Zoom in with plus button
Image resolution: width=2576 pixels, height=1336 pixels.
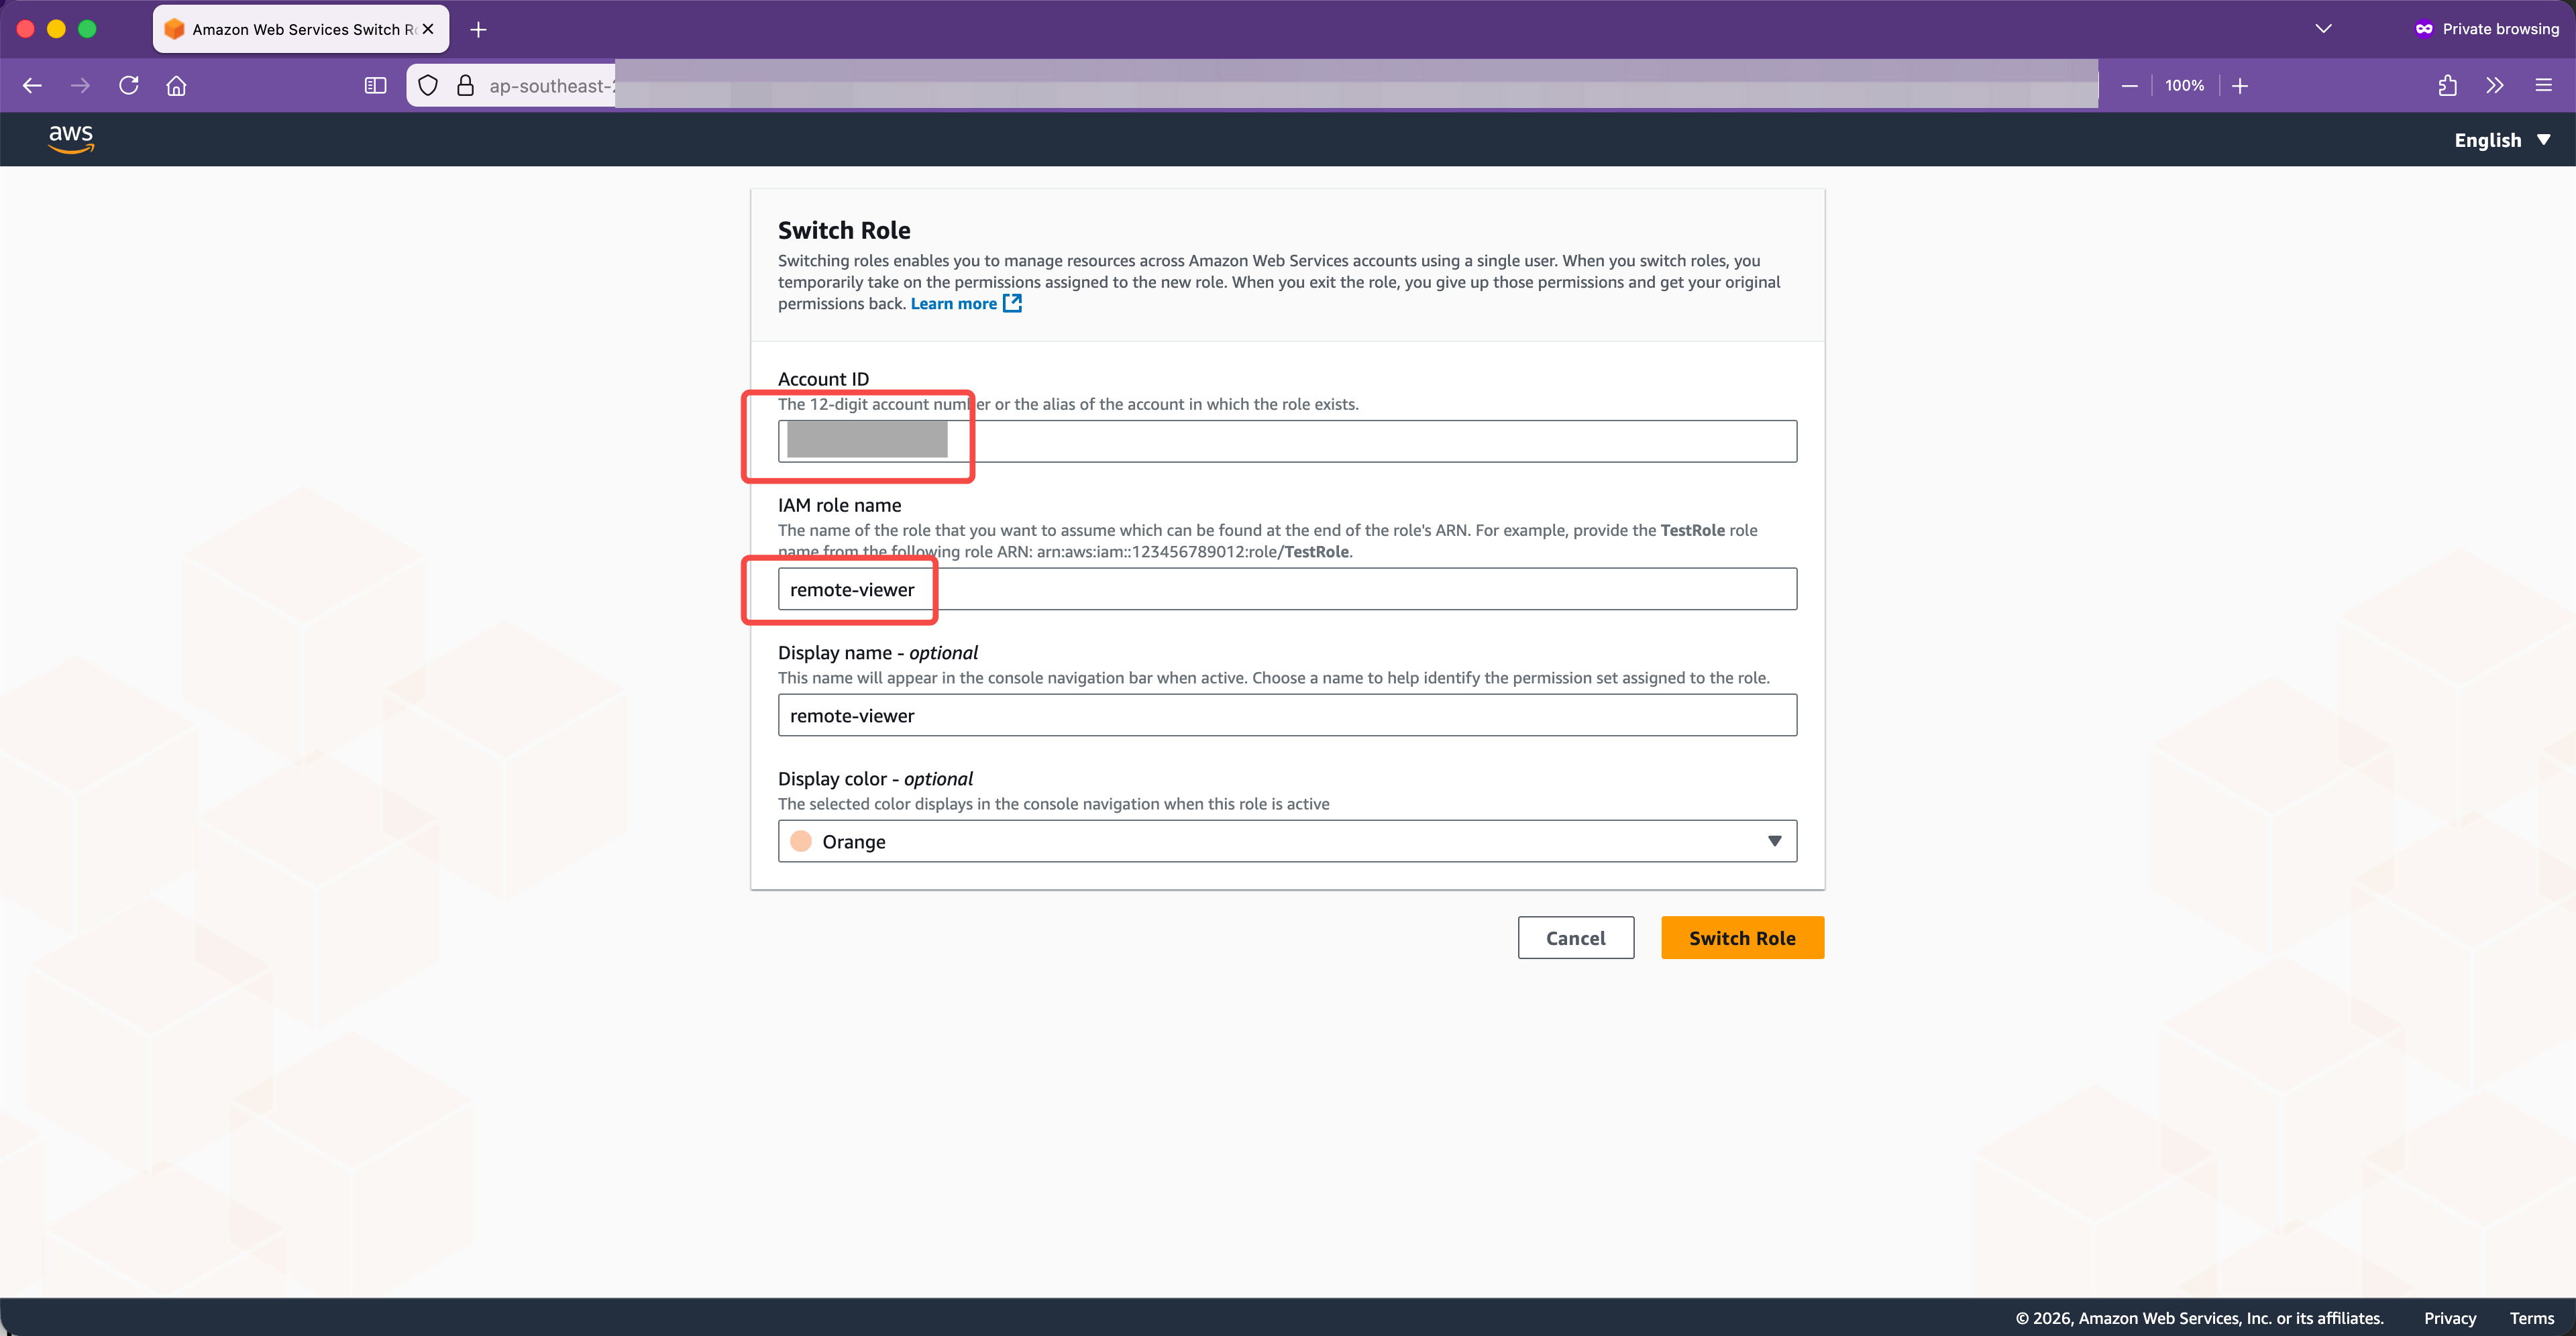pyautogui.click(x=2240, y=86)
